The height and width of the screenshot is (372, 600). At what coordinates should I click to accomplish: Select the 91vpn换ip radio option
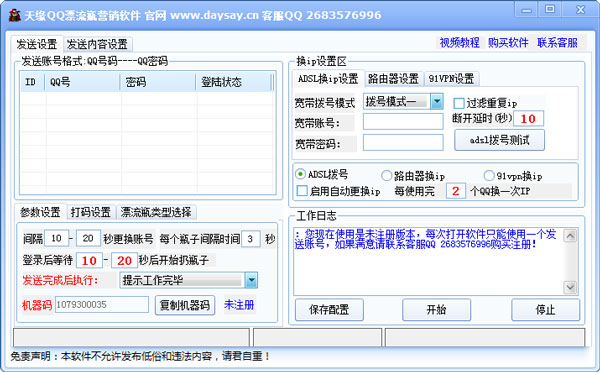(489, 176)
